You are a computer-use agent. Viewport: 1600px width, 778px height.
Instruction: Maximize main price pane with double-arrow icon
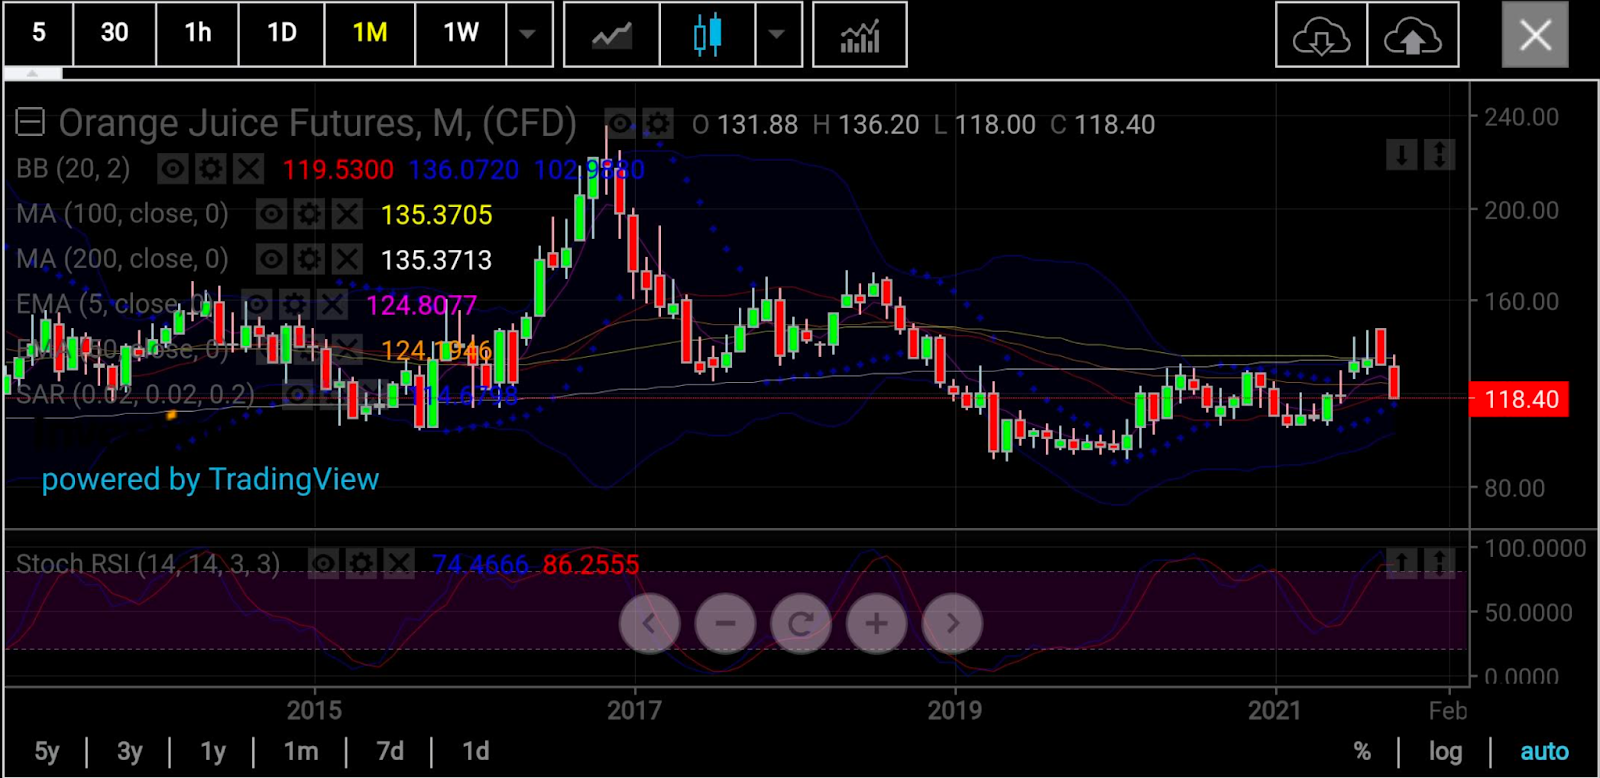pos(1439,155)
